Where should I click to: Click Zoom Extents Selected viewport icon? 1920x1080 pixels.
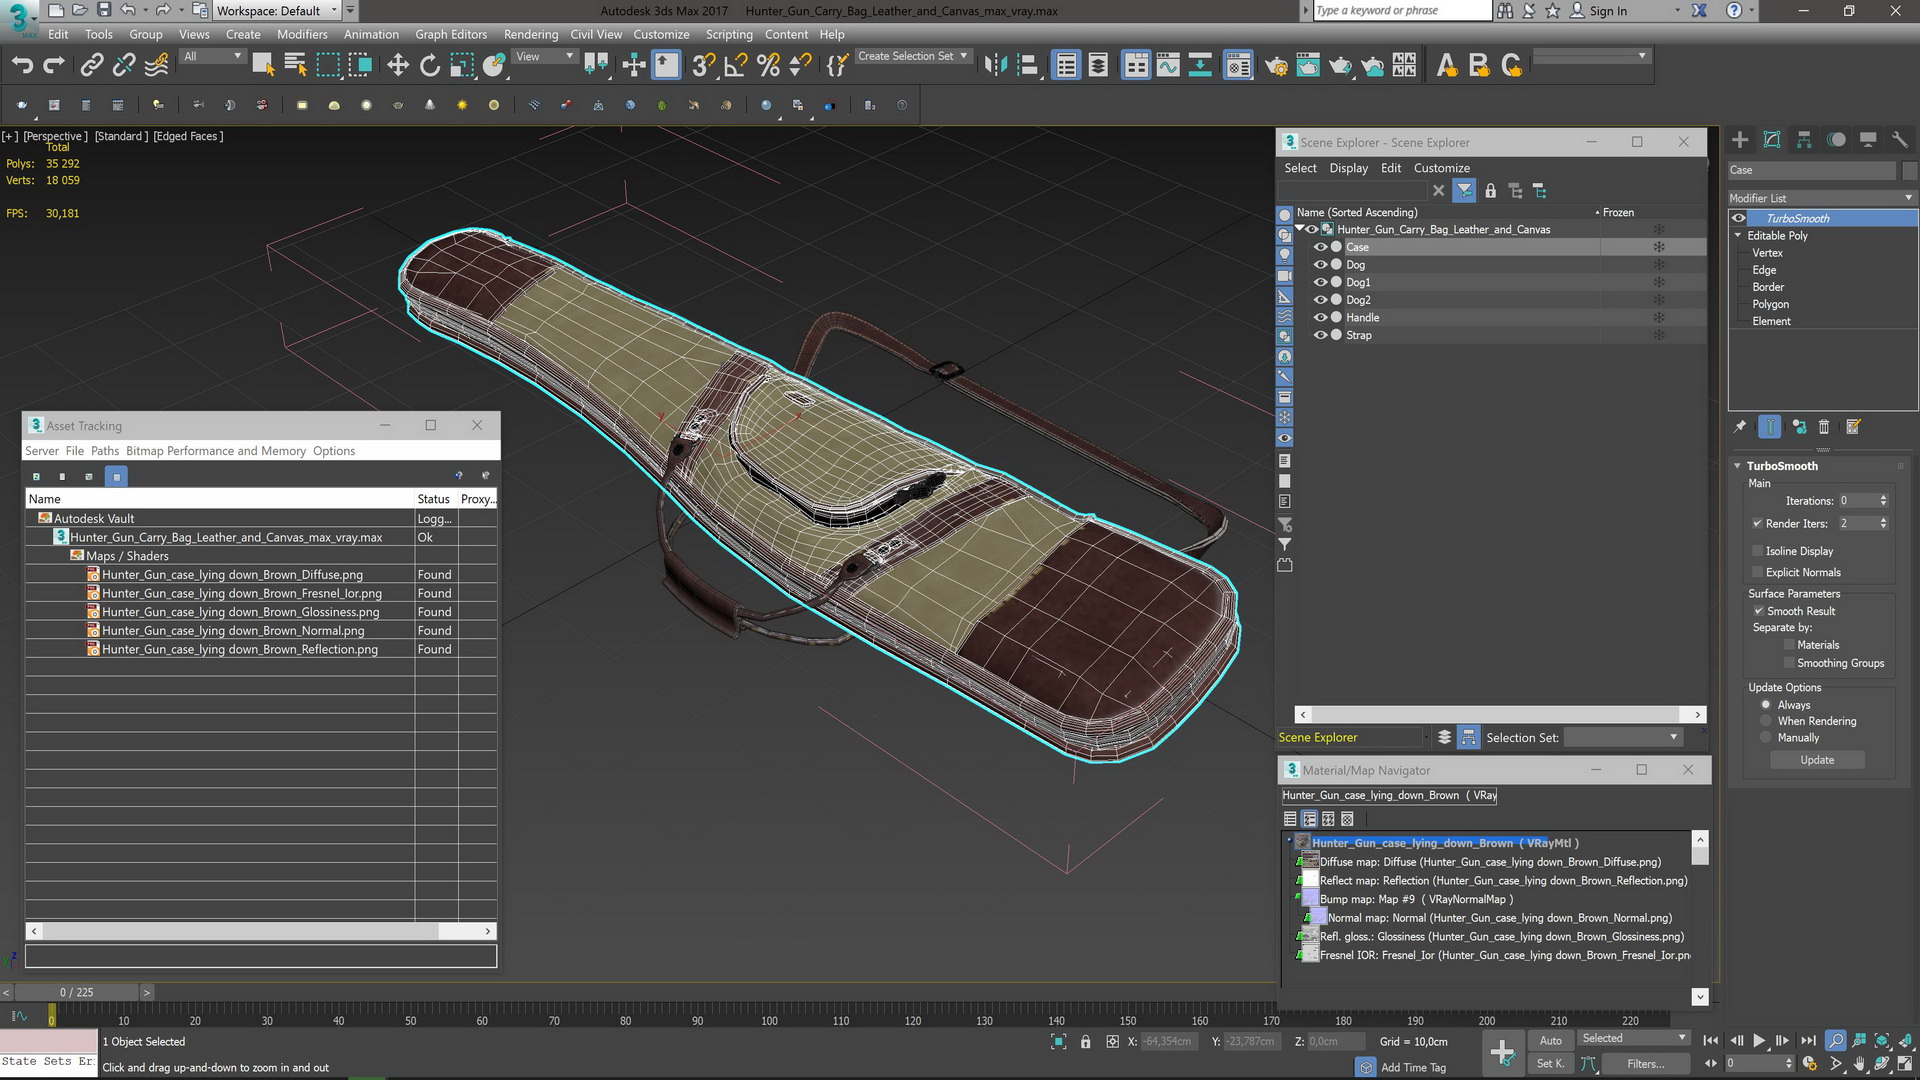1882,1041
